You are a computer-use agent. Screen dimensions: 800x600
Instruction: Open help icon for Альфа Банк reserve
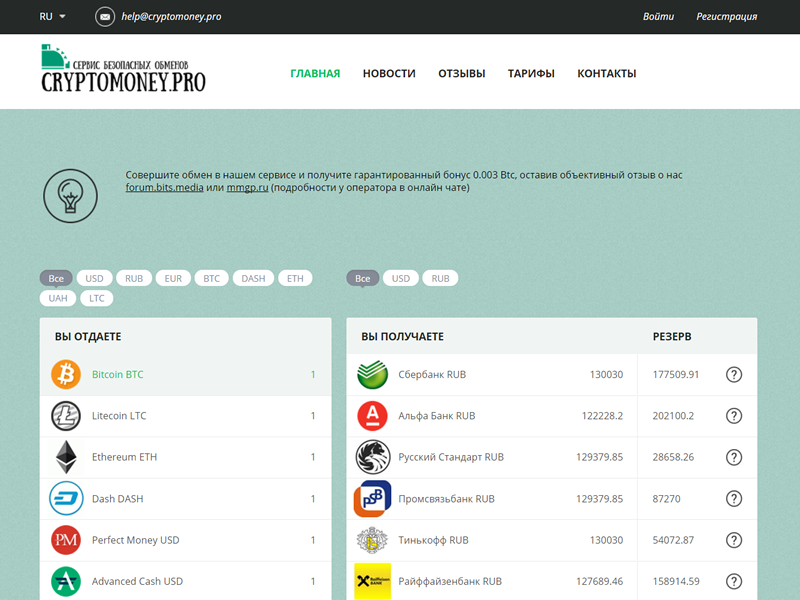tap(734, 416)
